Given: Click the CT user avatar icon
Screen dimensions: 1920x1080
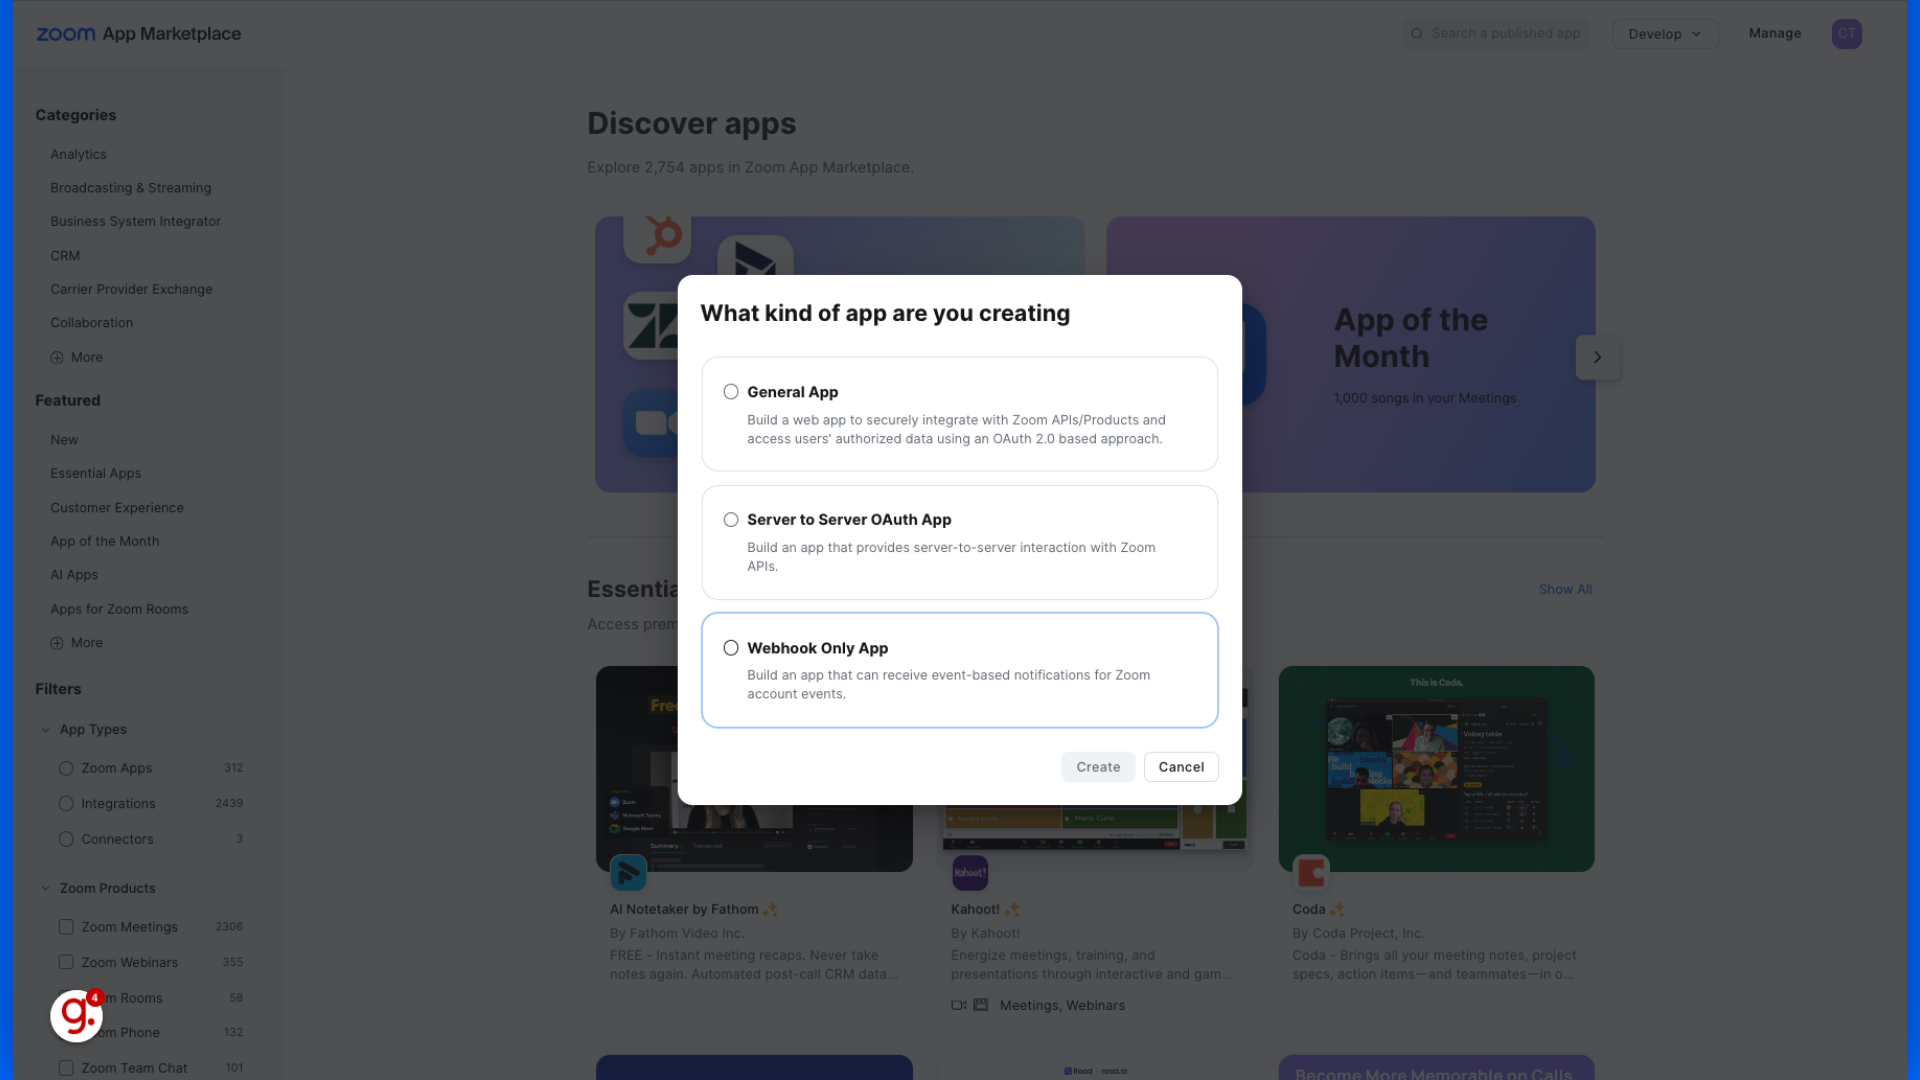Looking at the screenshot, I should tap(1847, 34).
